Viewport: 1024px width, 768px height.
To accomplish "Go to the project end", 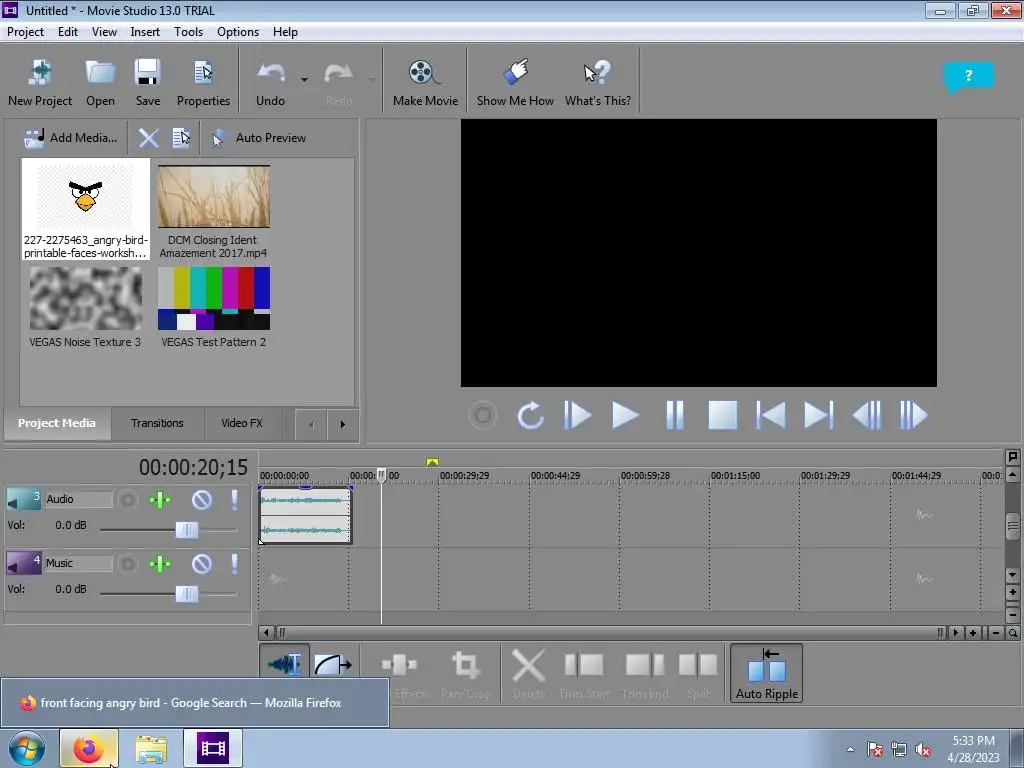I will pos(818,415).
